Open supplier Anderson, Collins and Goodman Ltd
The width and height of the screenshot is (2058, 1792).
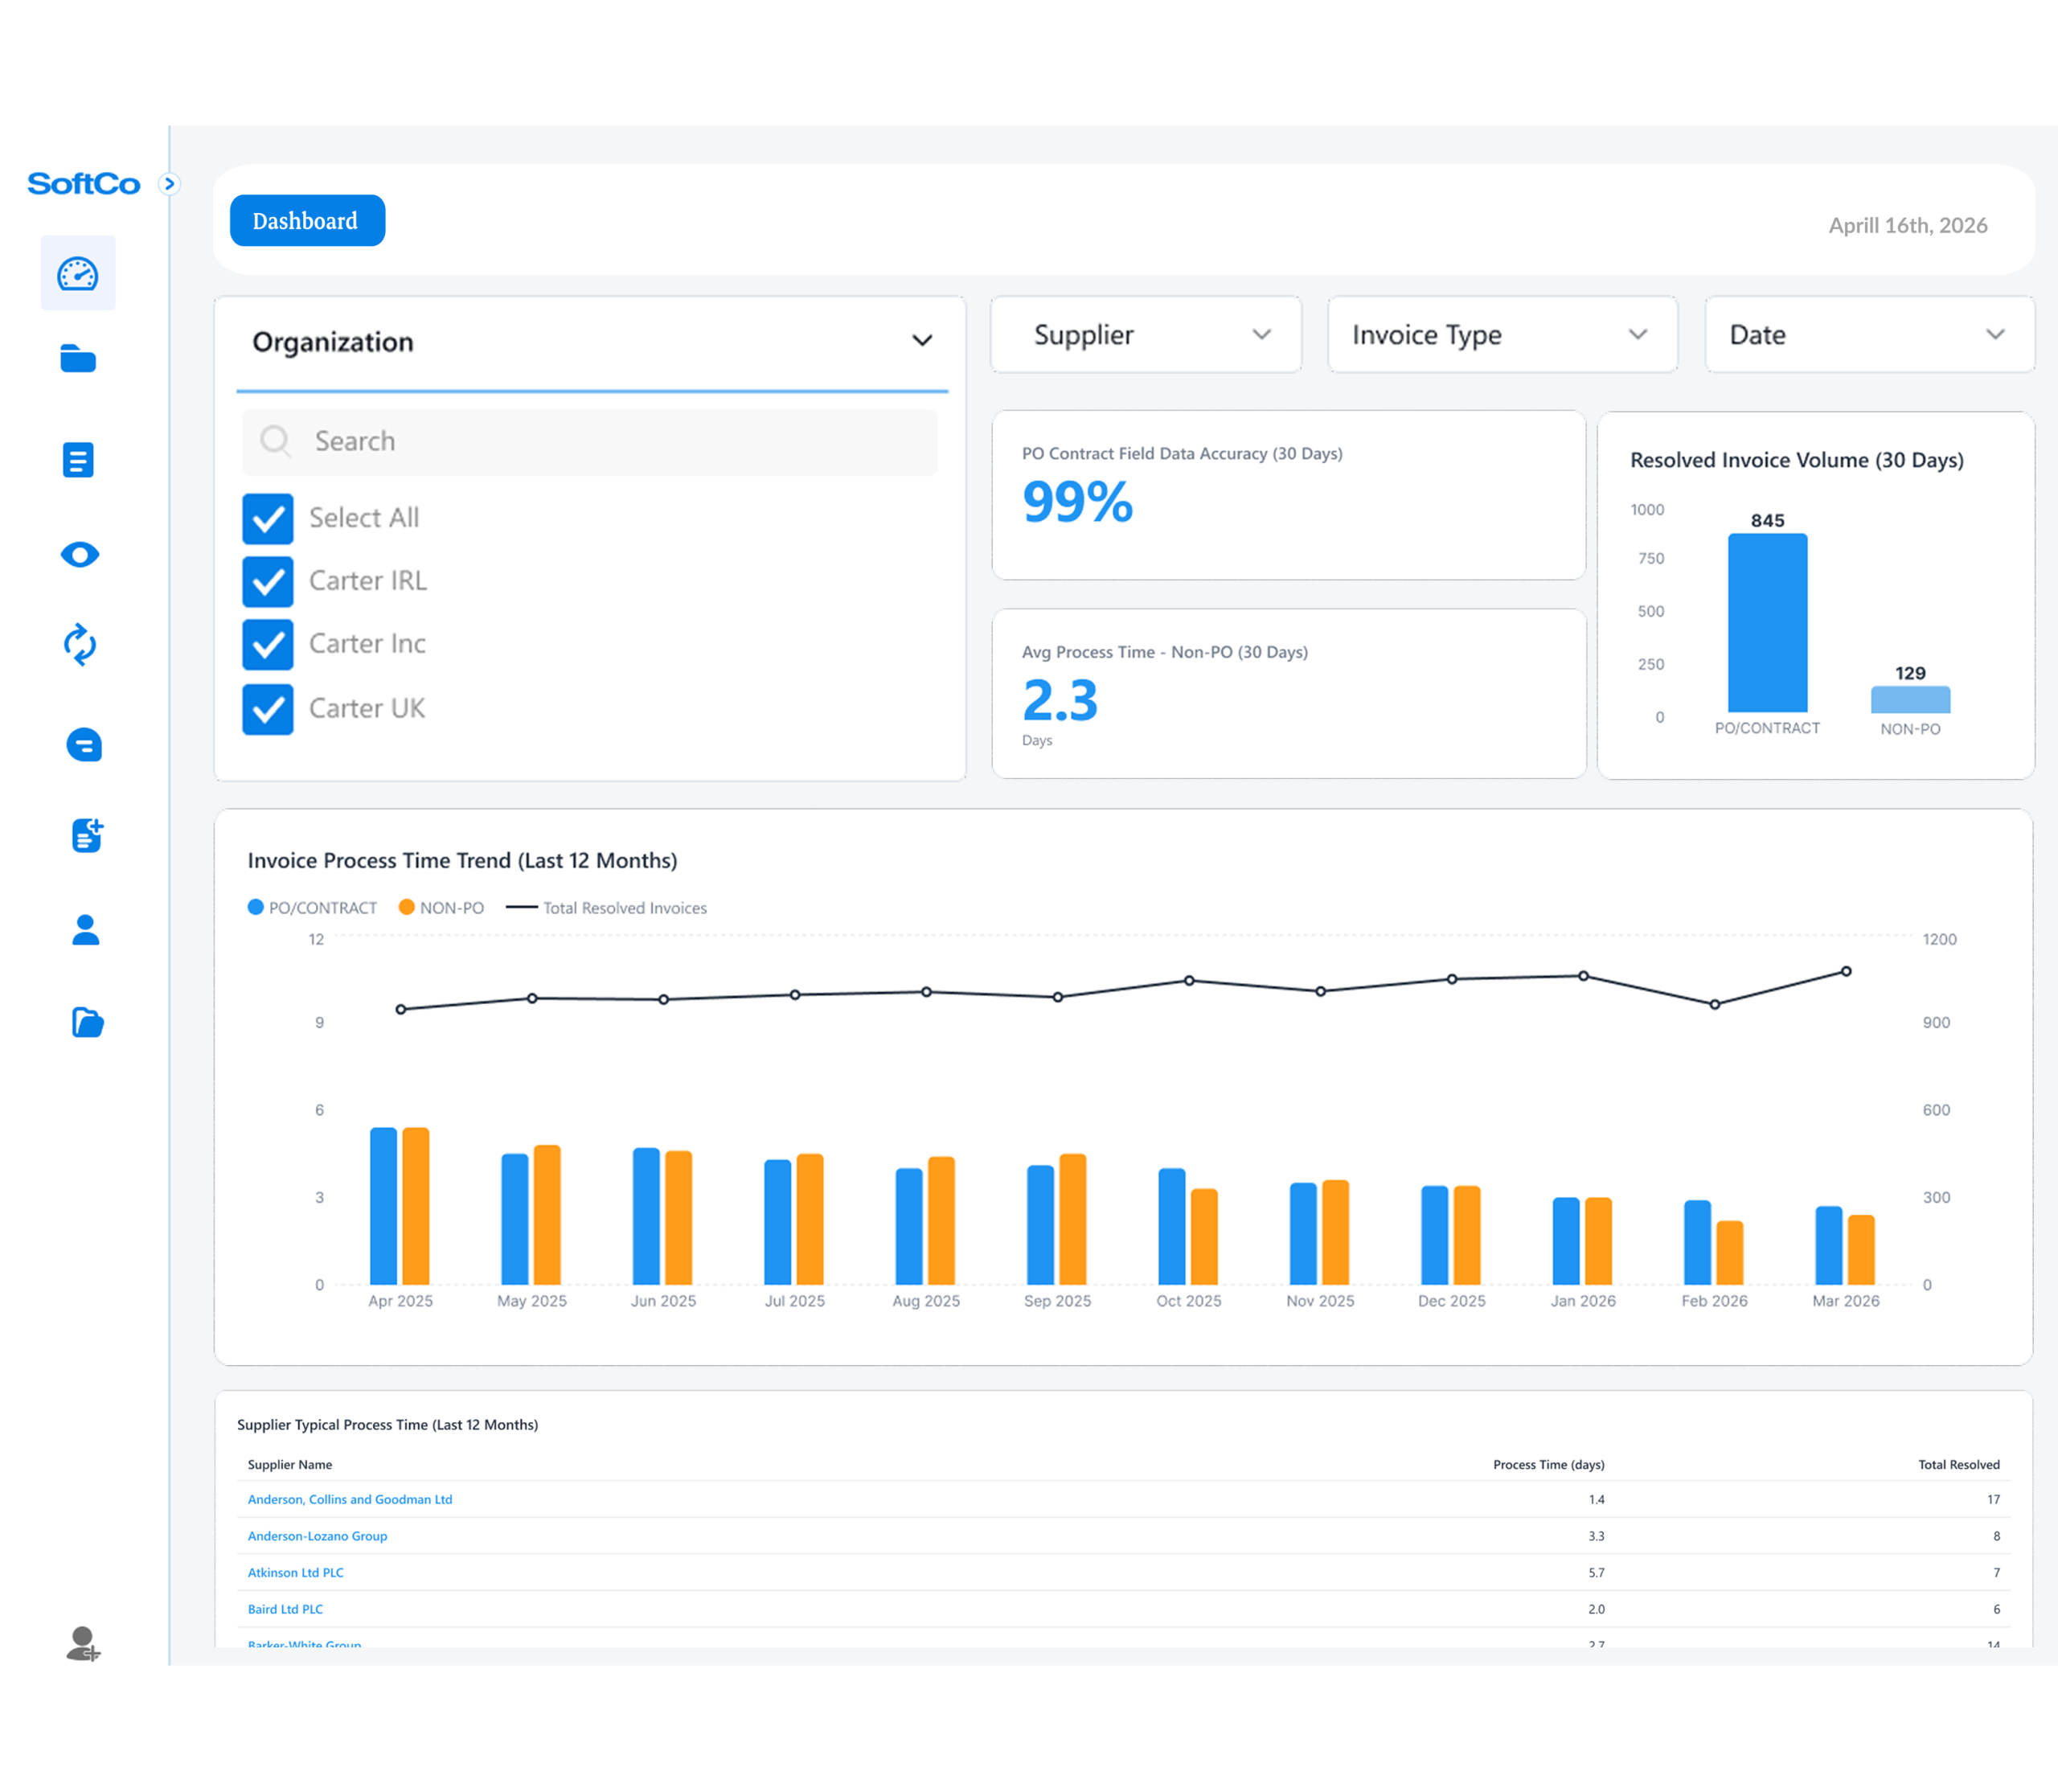coord(349,1499)
